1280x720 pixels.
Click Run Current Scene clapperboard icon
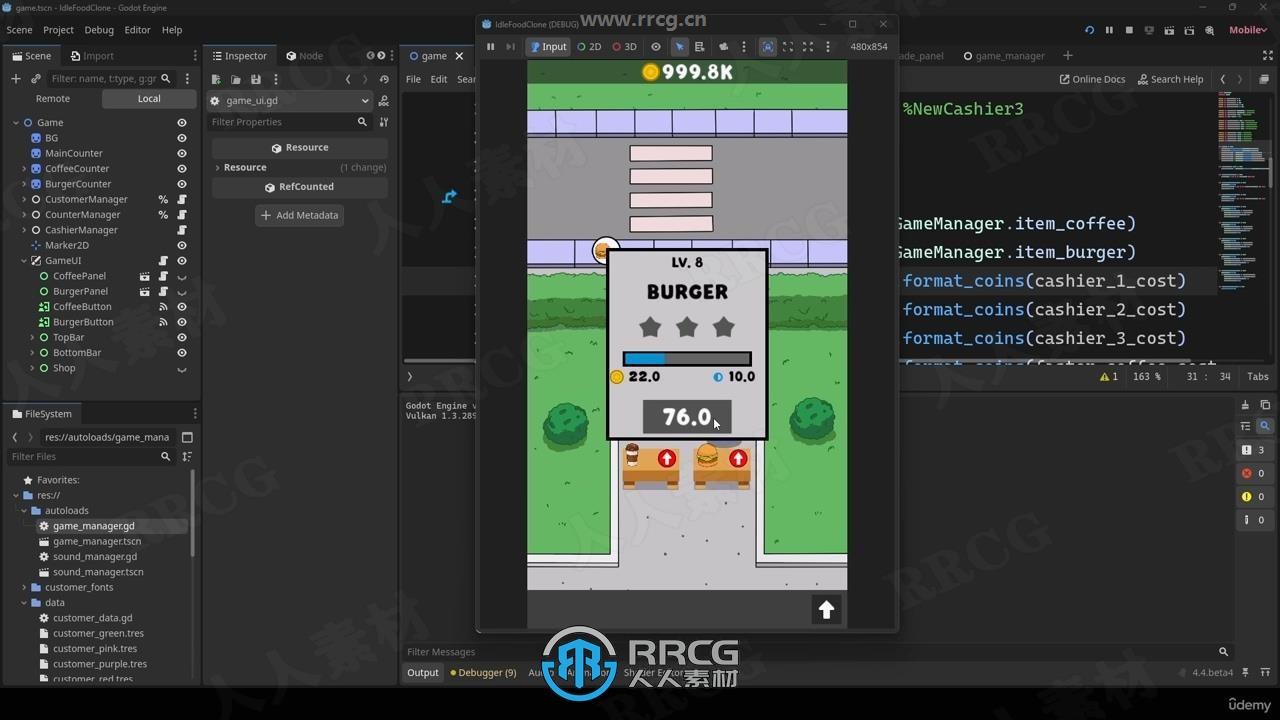coord(1170,30)
